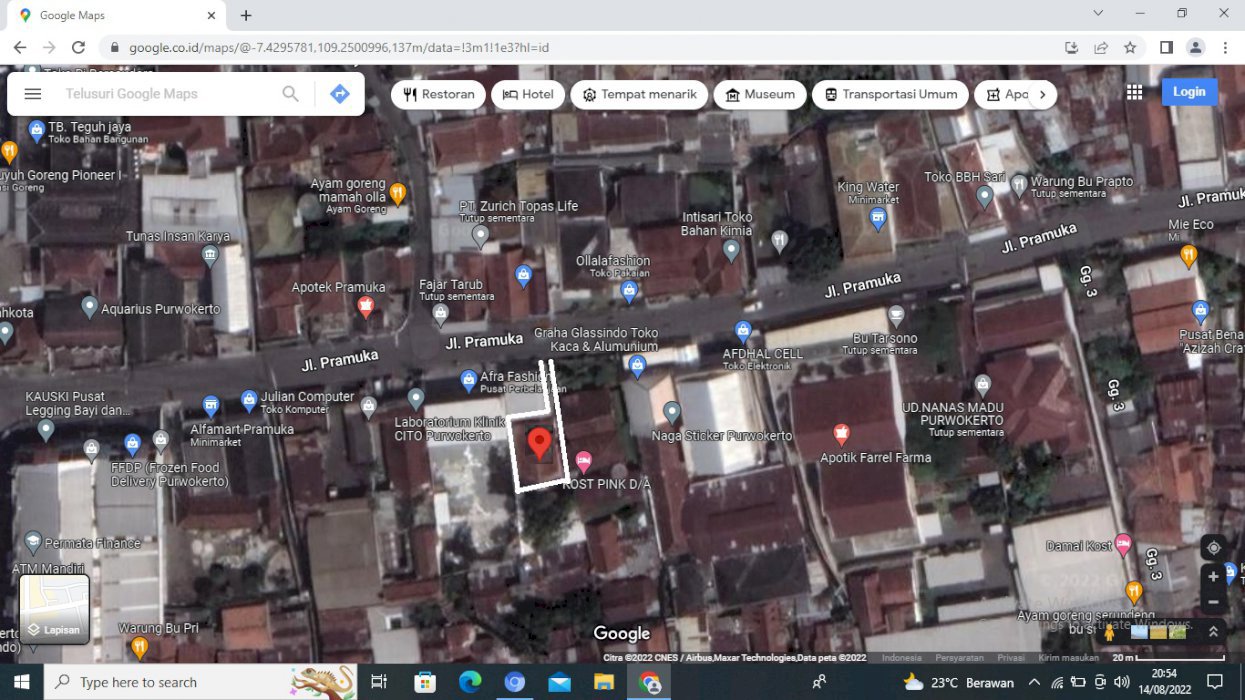Click the blue Login button
Screen dimensions: 1245x700
(1189, 92)
